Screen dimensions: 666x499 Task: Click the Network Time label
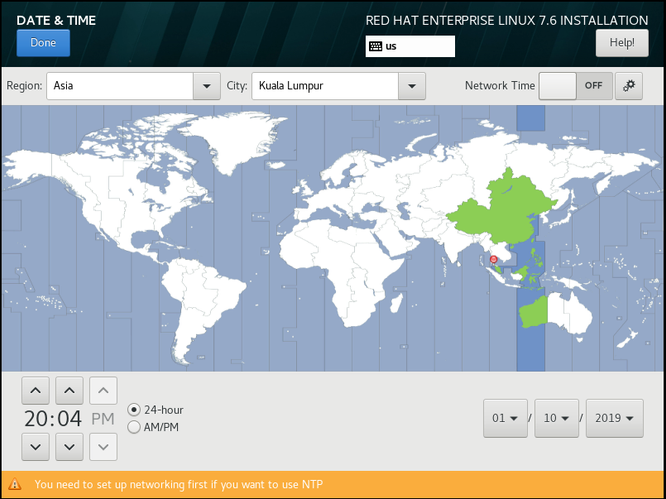tap(500, 86)
